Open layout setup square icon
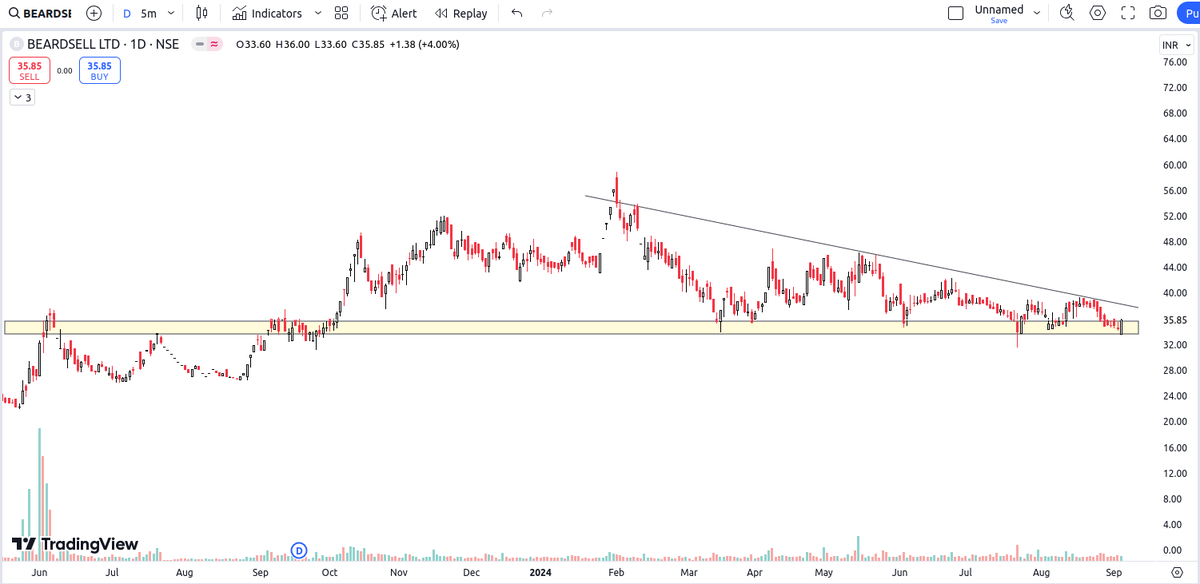The image size is (1200, 584). coord(956,13)
